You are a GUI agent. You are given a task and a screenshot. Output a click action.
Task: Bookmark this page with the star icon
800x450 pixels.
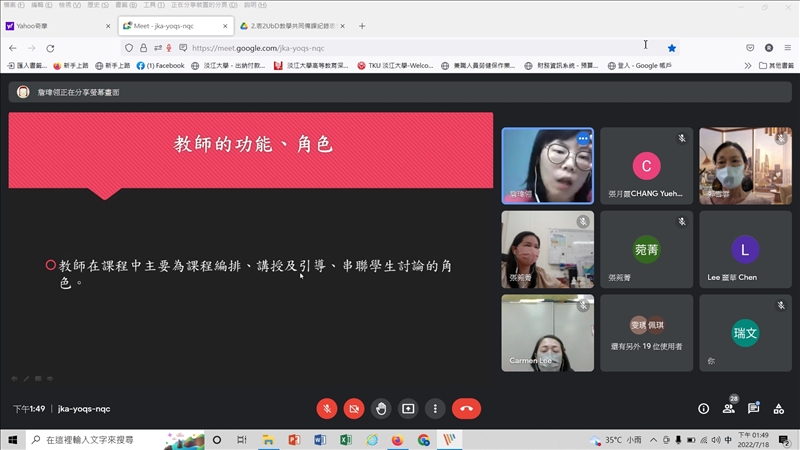click(672, 47)
